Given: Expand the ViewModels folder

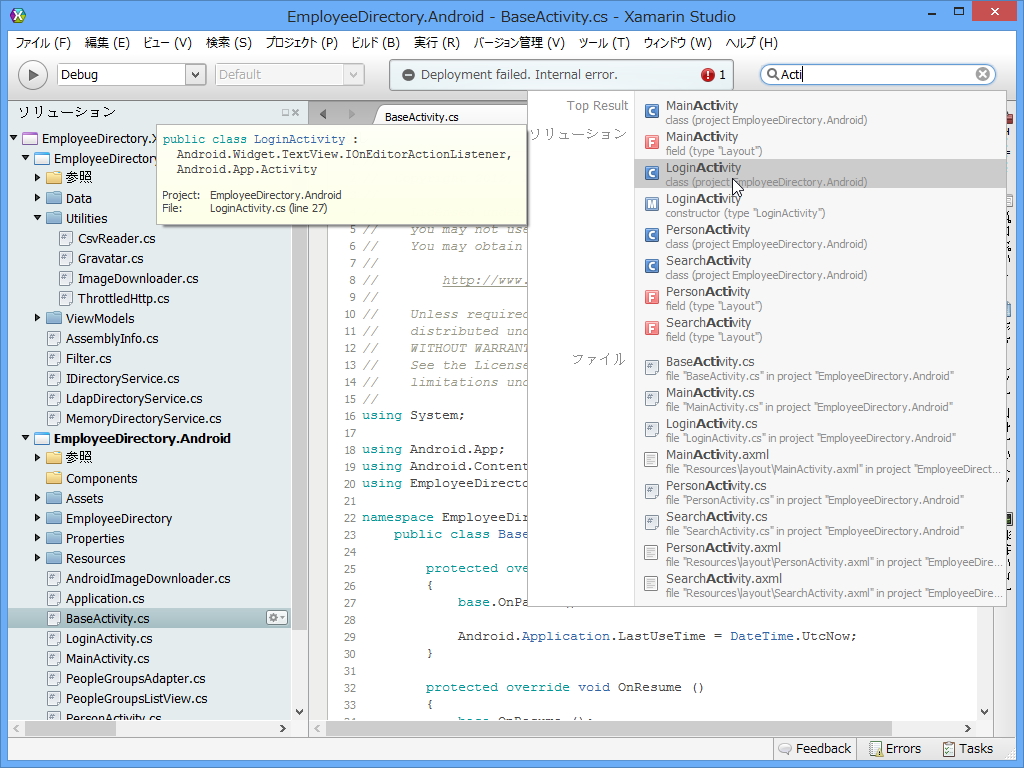Looking at the screenshot, I should tap(39, 318).
